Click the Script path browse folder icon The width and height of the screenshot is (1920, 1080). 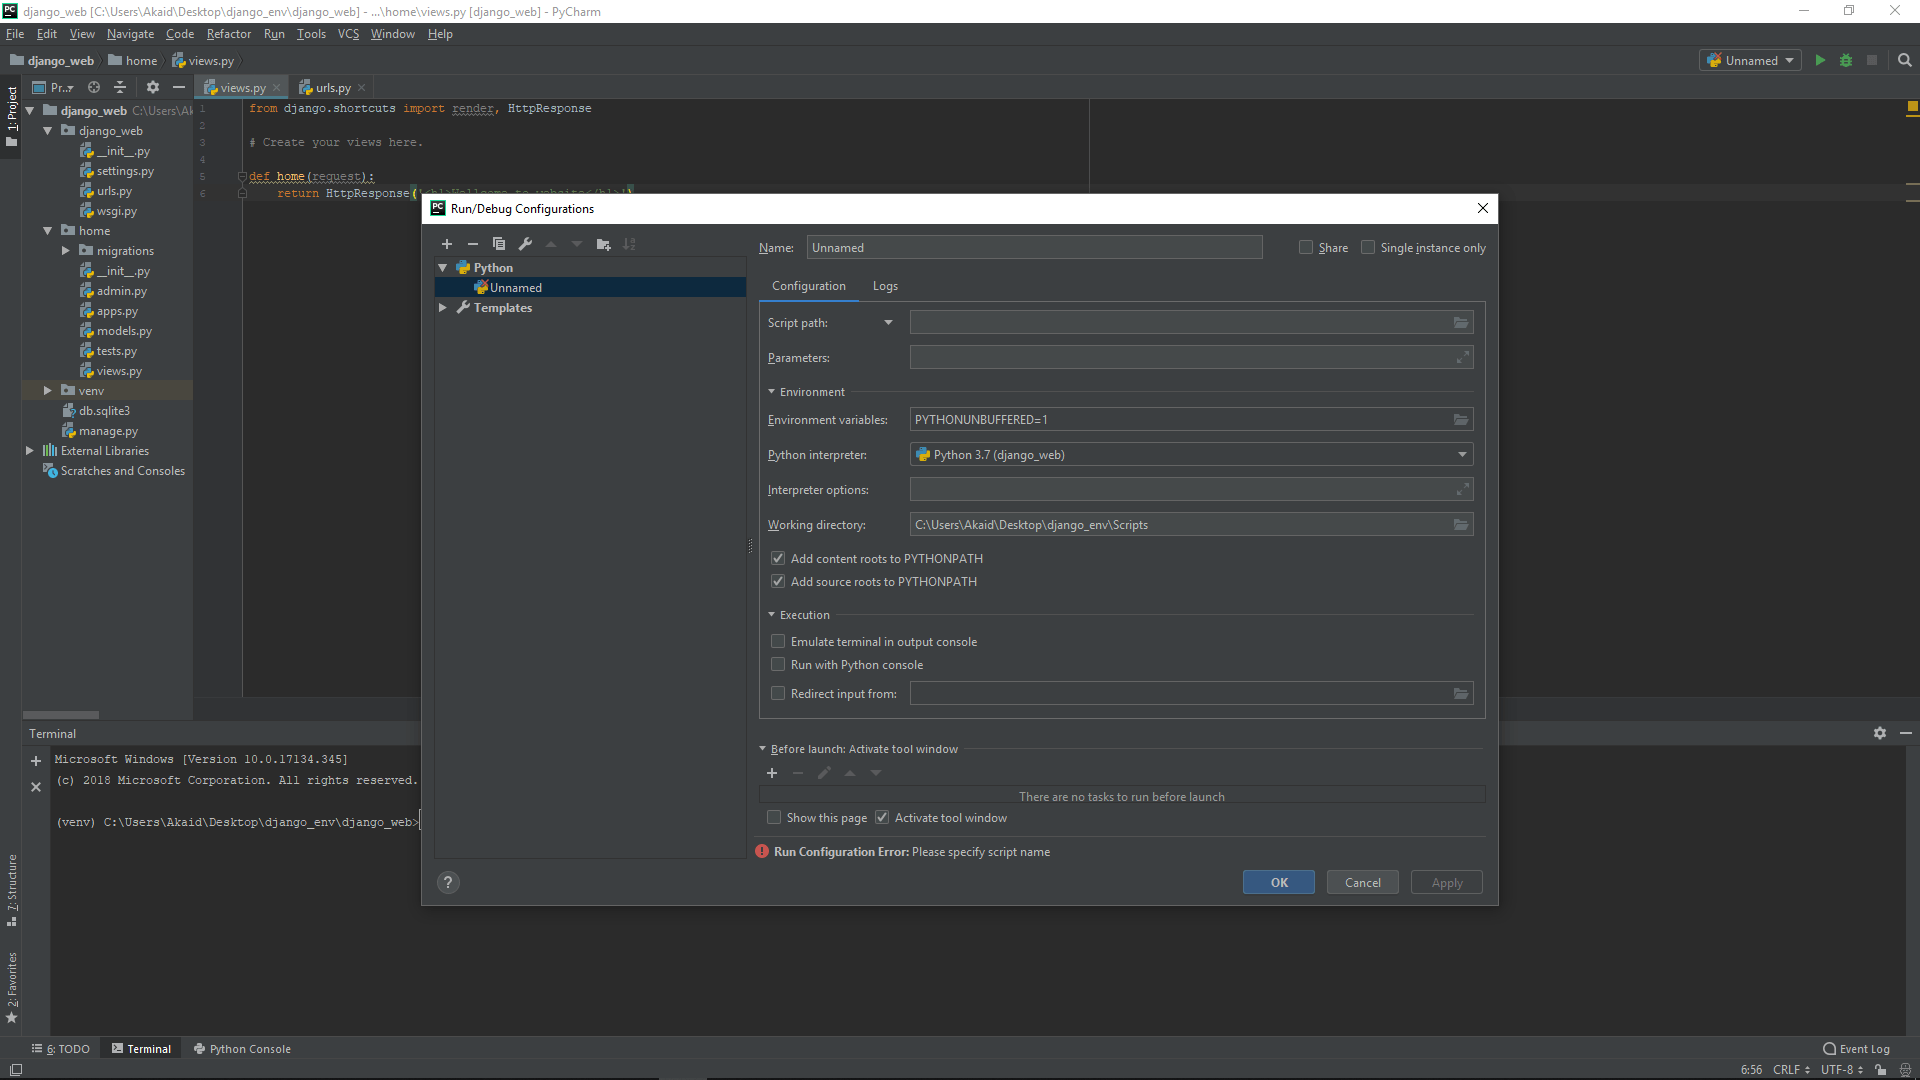[1461, 323]
